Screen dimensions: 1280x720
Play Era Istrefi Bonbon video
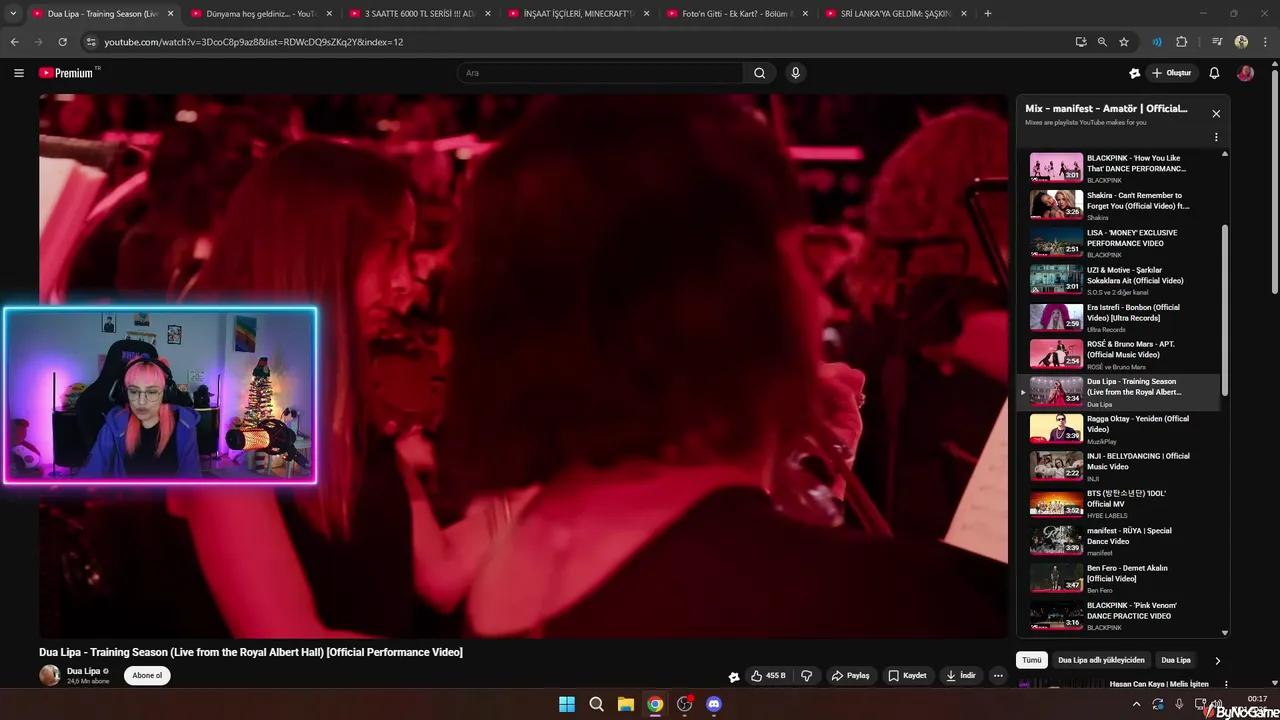[x=1118, y=316]
